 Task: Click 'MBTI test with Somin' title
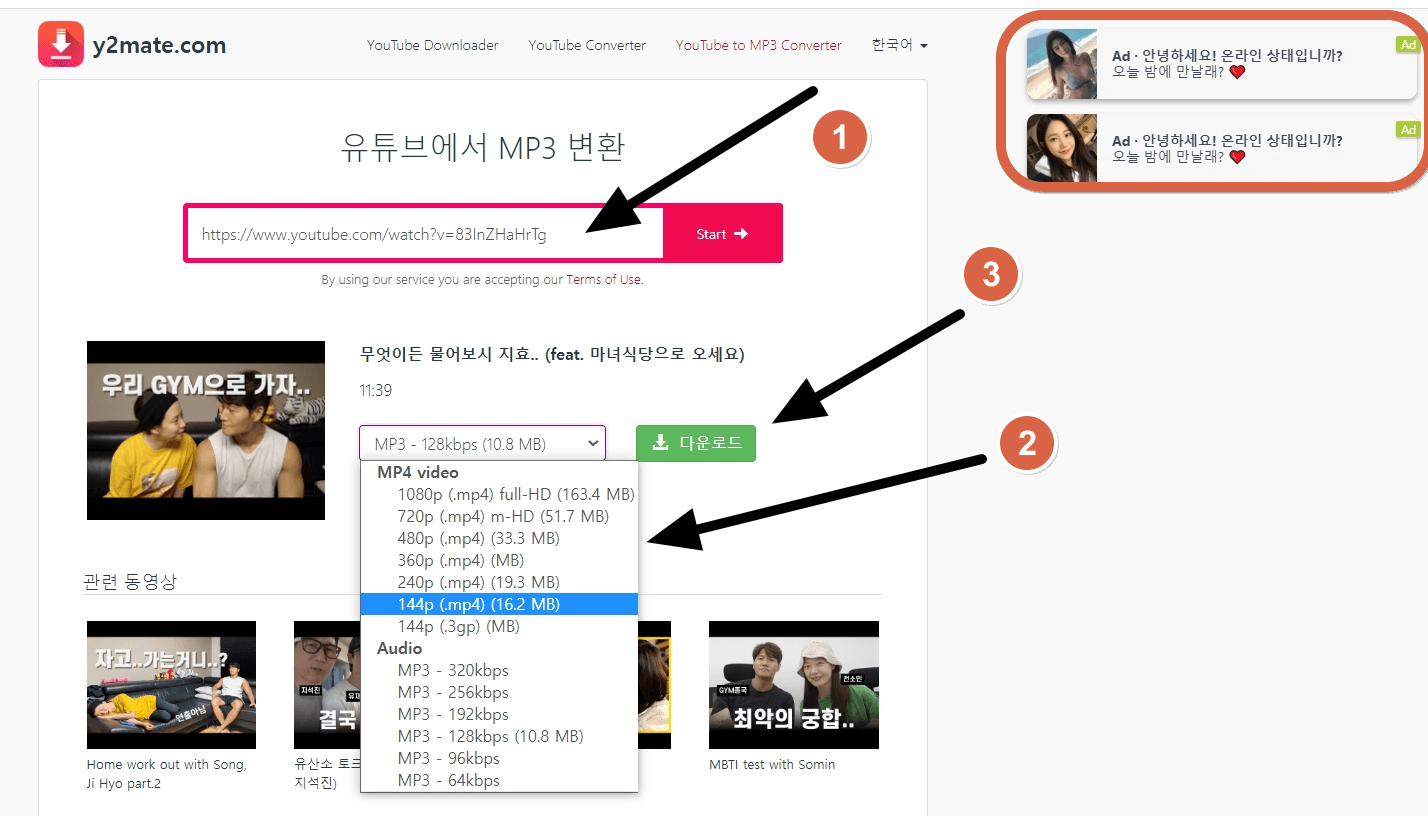tap(772, 765)
